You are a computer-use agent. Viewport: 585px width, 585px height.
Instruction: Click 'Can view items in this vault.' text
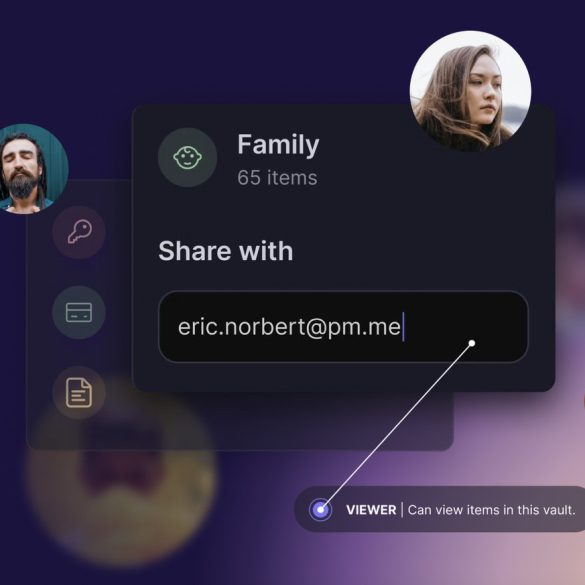coord(491,510)
